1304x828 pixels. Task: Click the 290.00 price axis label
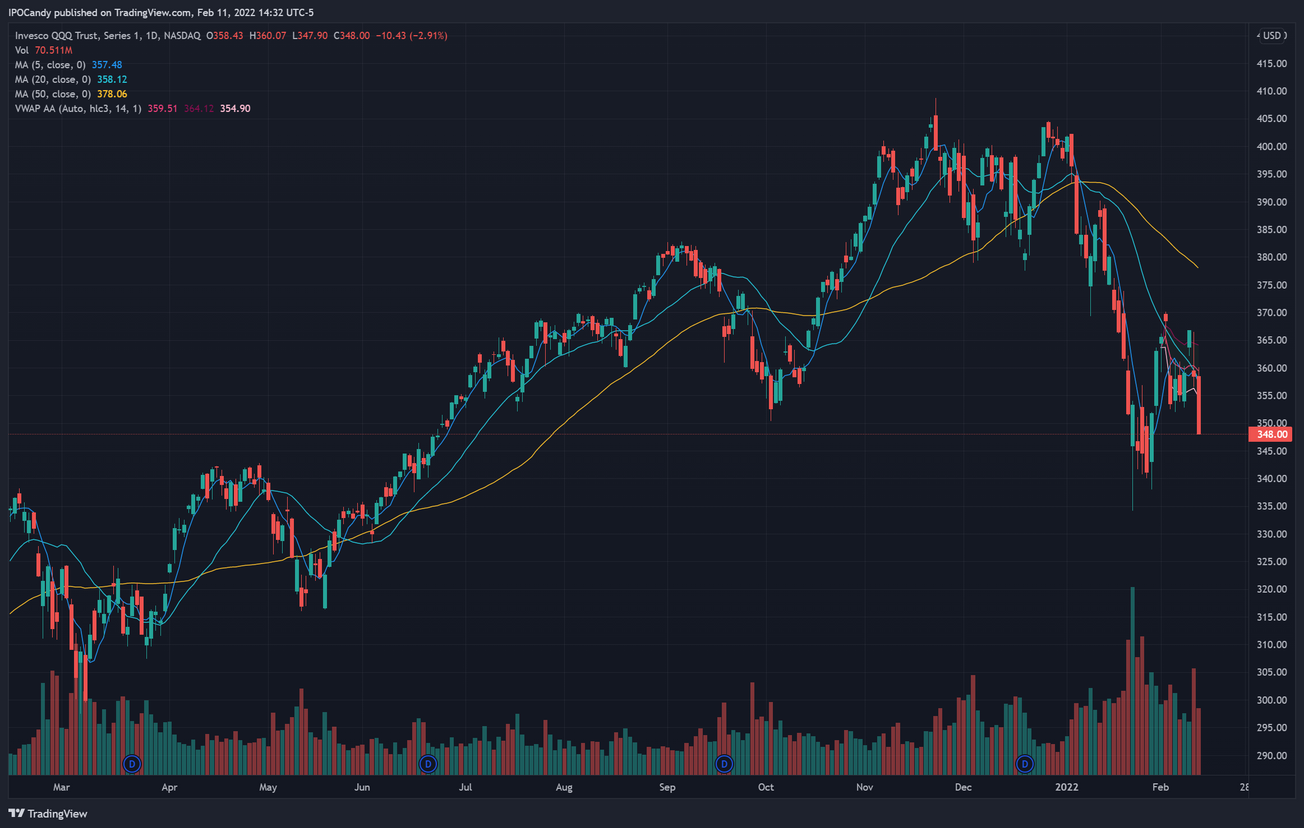tap(1271, 756)
